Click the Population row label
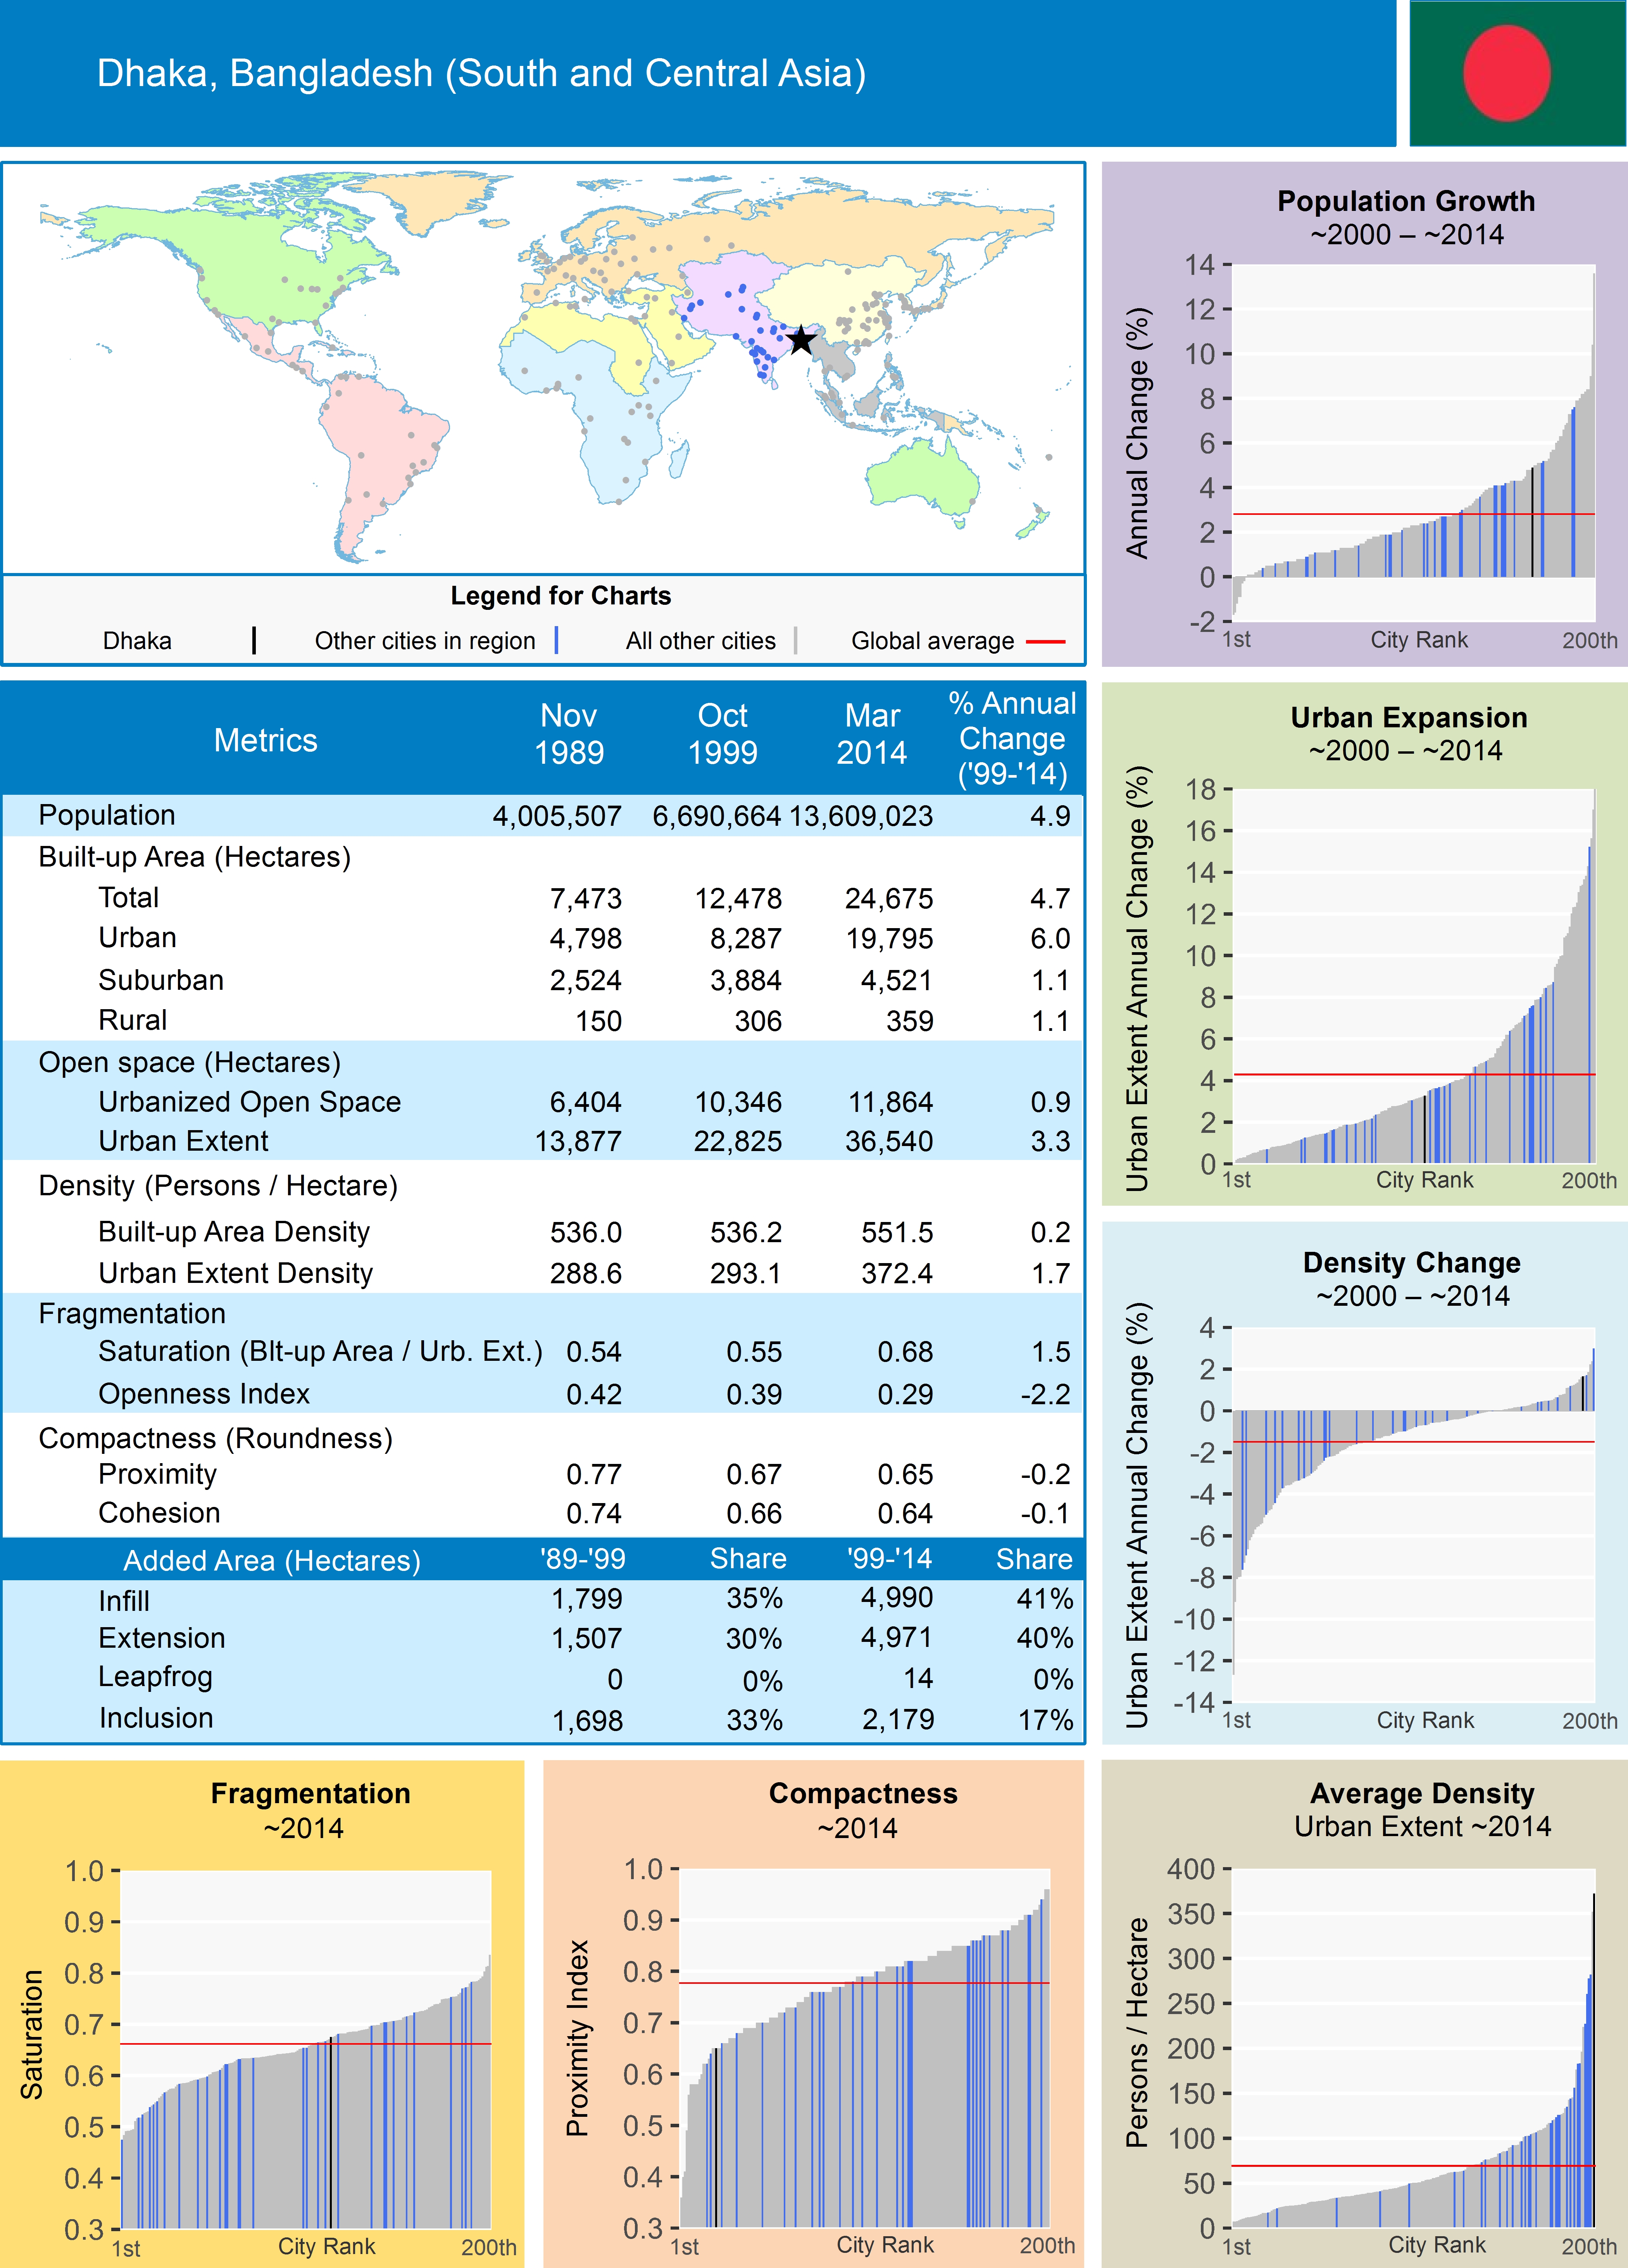The image size is (1628, 2268). tap(107, 815)
